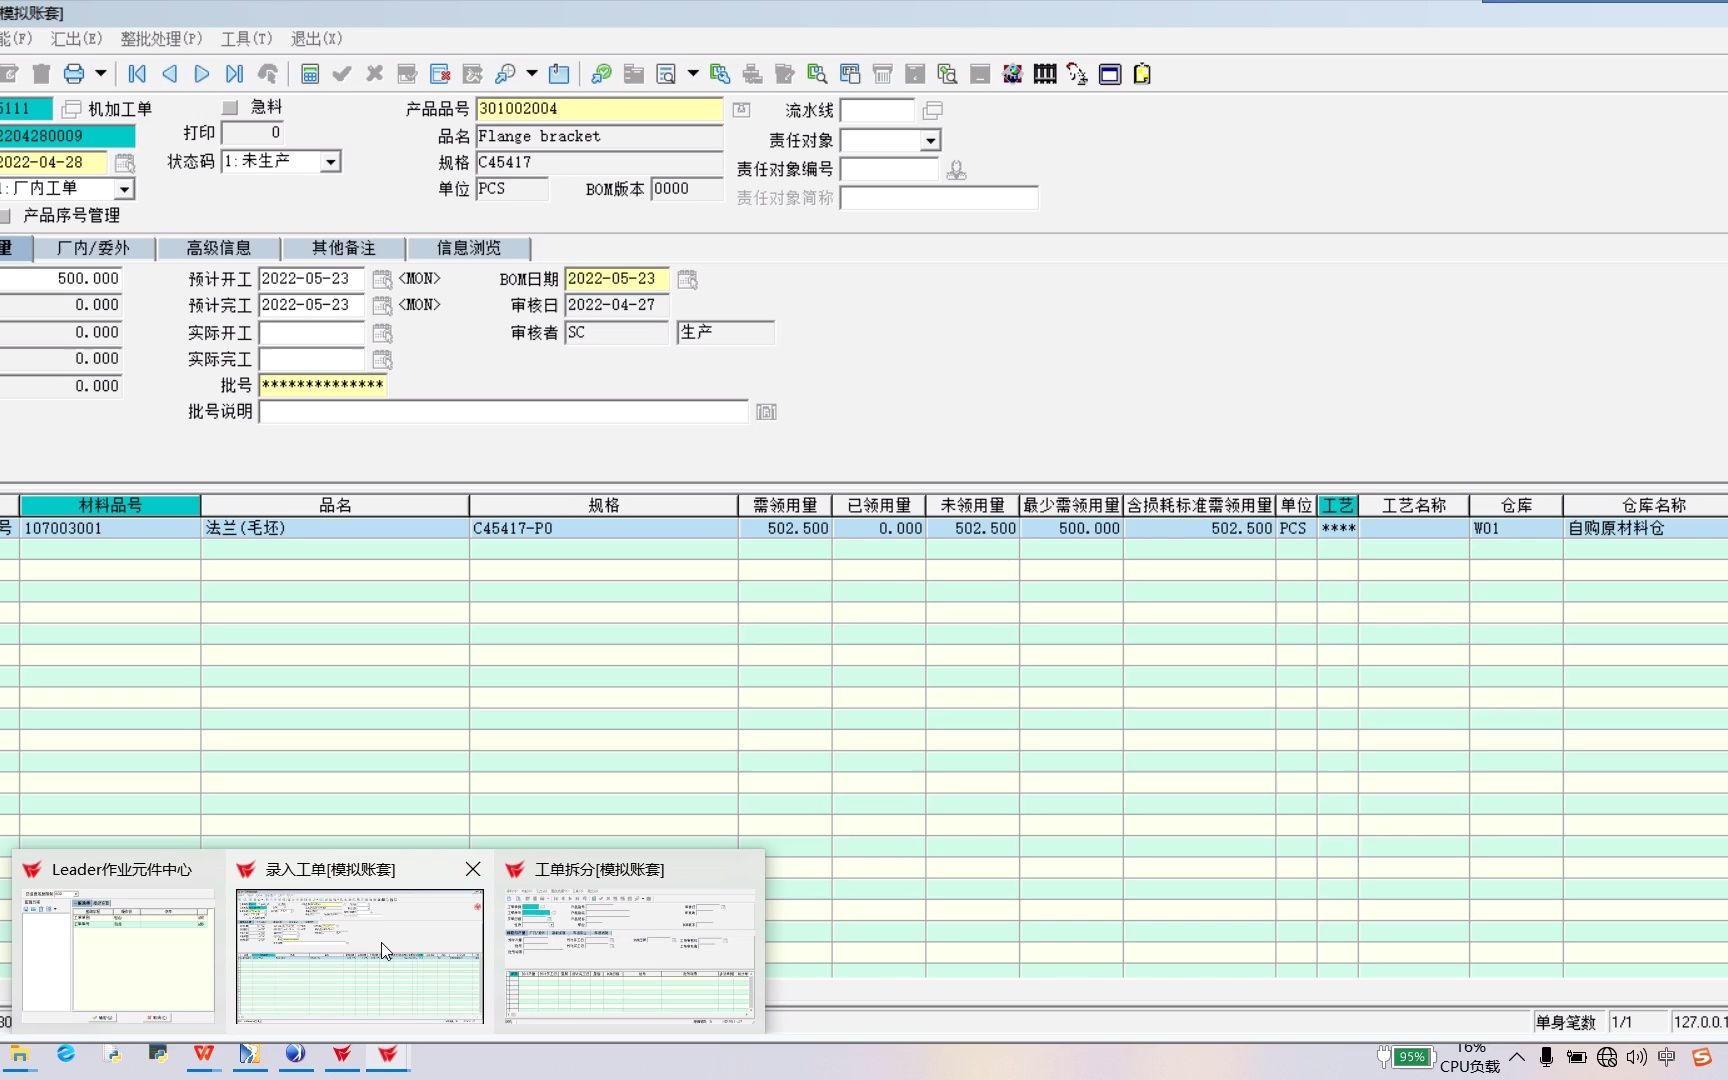Click the person icon next to 责任对象编号

click(x=956, y=170)
